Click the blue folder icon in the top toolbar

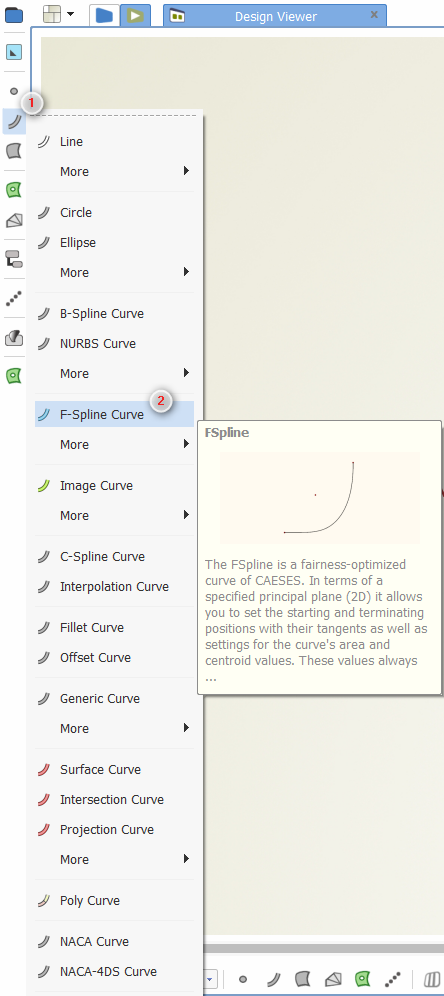pos(104,15)
